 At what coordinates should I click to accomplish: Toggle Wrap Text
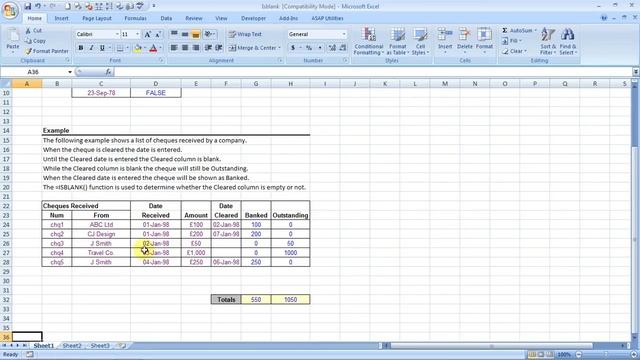click(x=245, y=34)
